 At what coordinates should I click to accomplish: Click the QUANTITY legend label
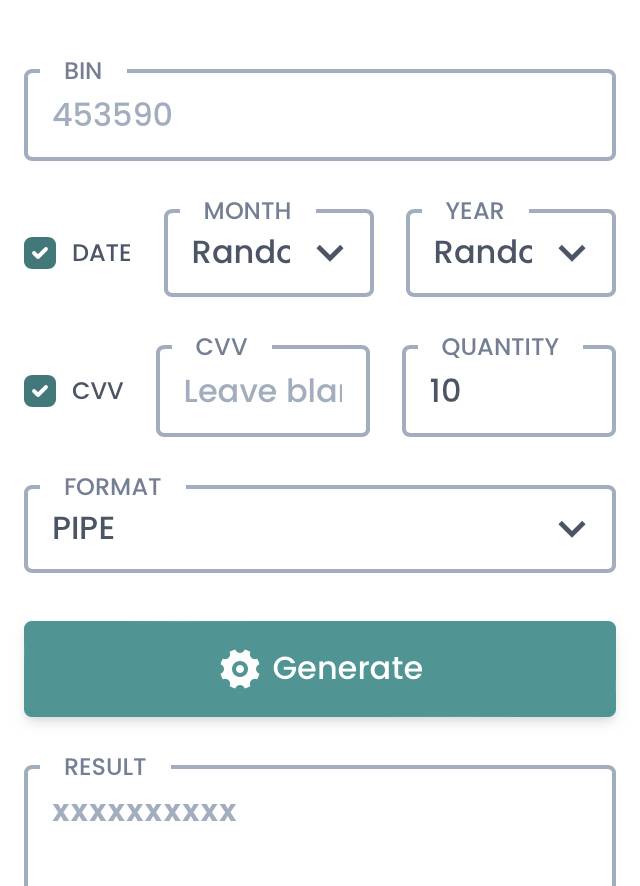(x=500, y=347)
